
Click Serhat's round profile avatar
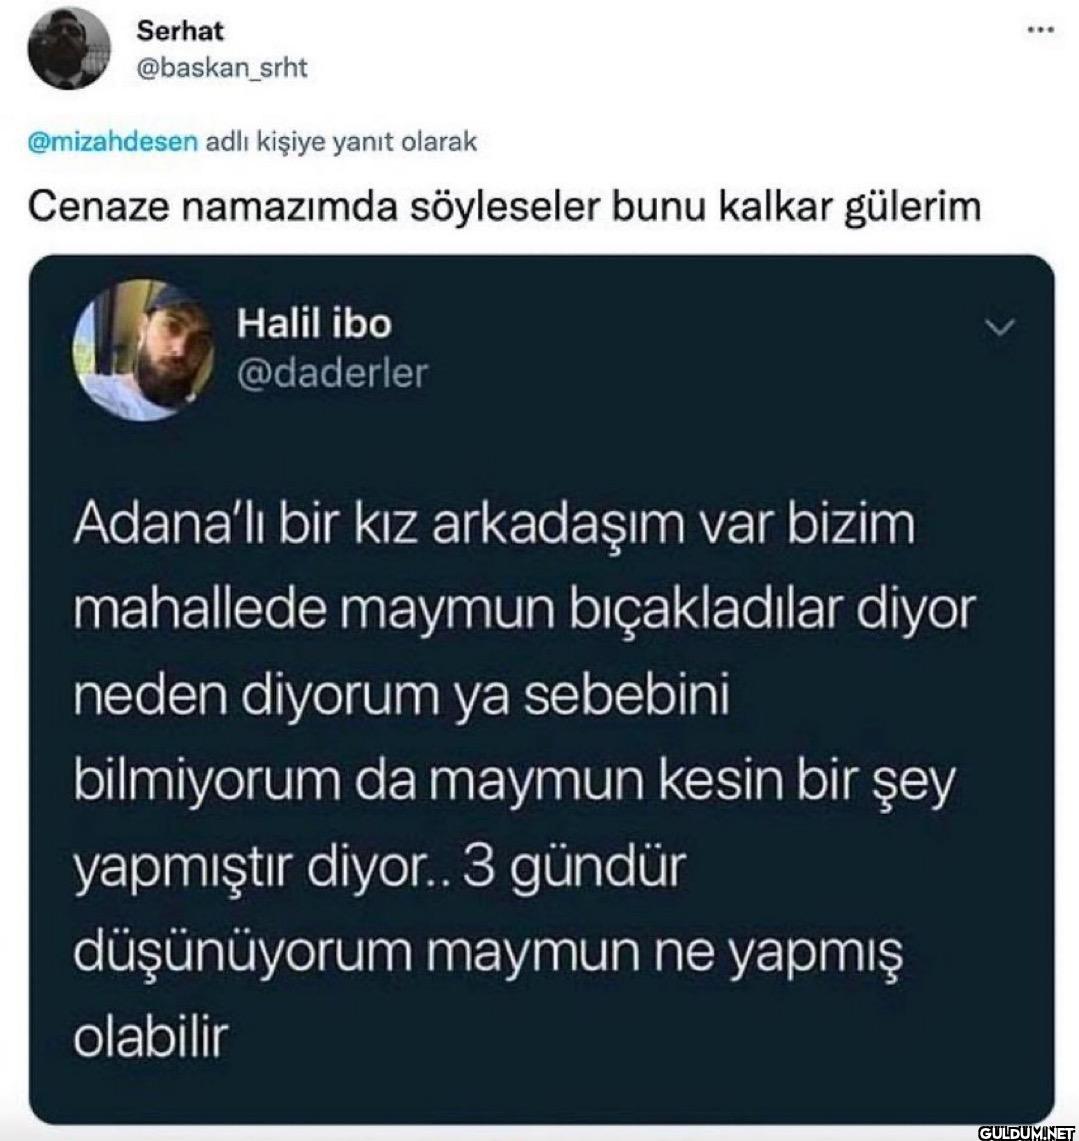click(68, 49)
